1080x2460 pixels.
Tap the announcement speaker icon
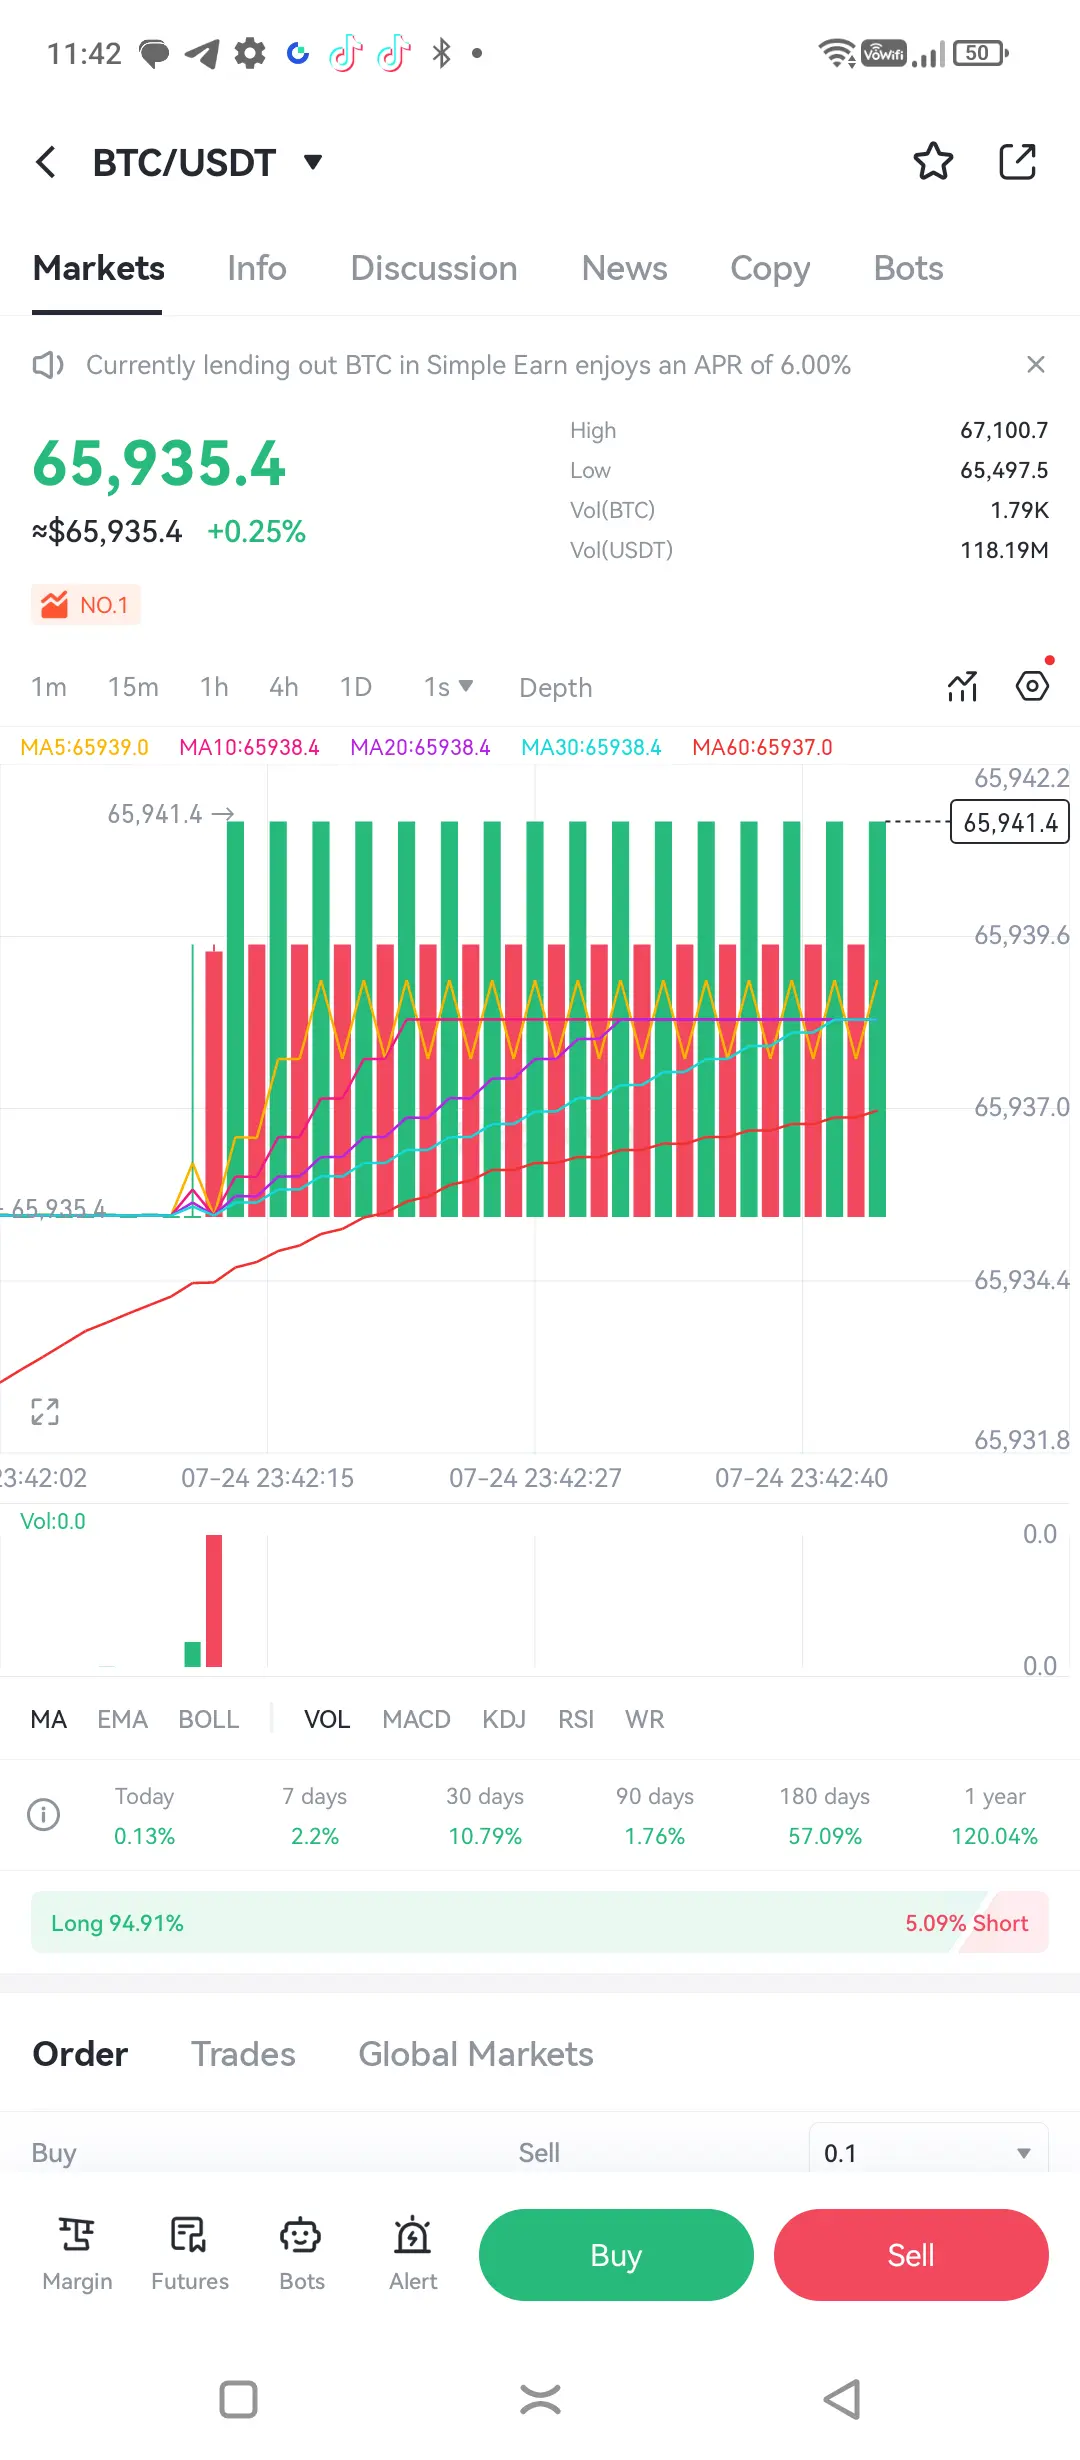click(x=48, y=365)
